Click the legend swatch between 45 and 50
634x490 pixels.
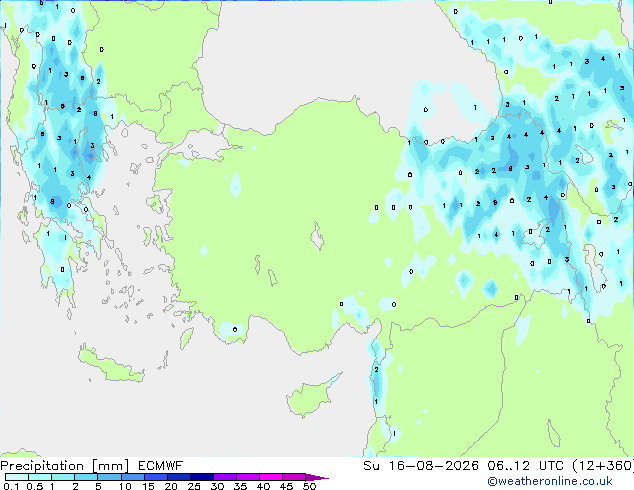tap(294, 477)
